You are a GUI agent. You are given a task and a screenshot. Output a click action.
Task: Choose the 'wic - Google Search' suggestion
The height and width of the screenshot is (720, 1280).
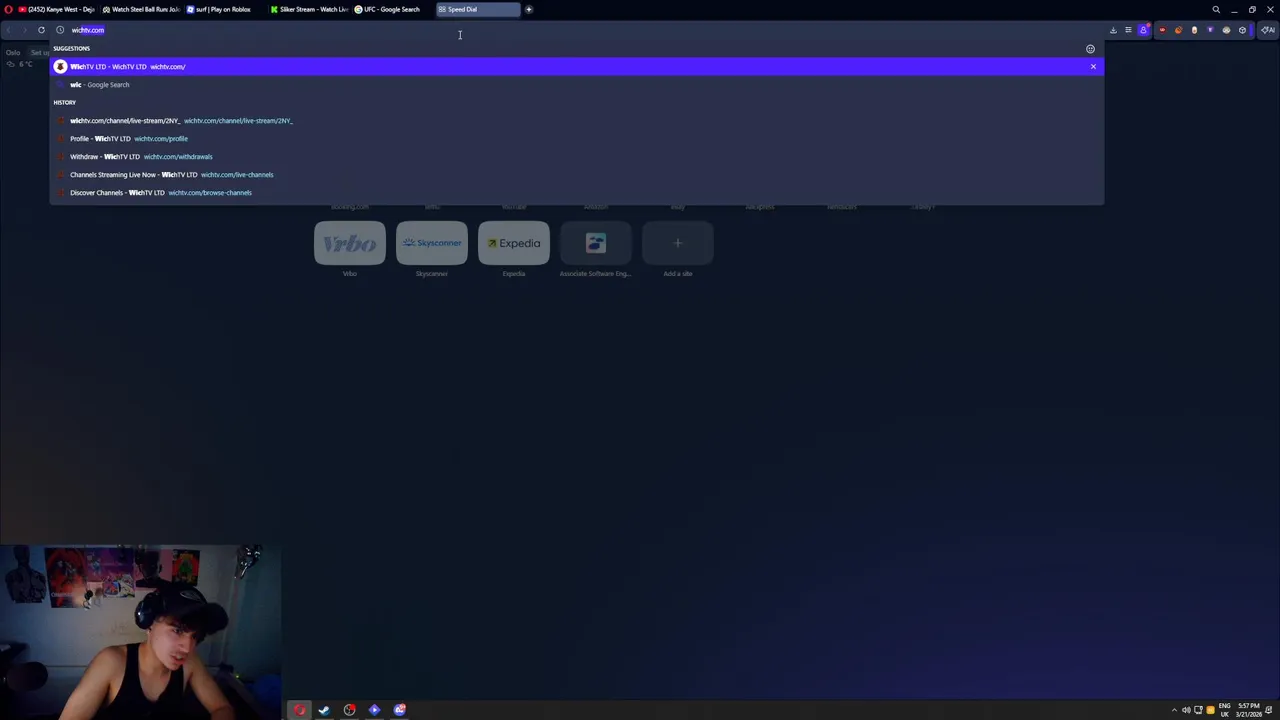[577, 84]
